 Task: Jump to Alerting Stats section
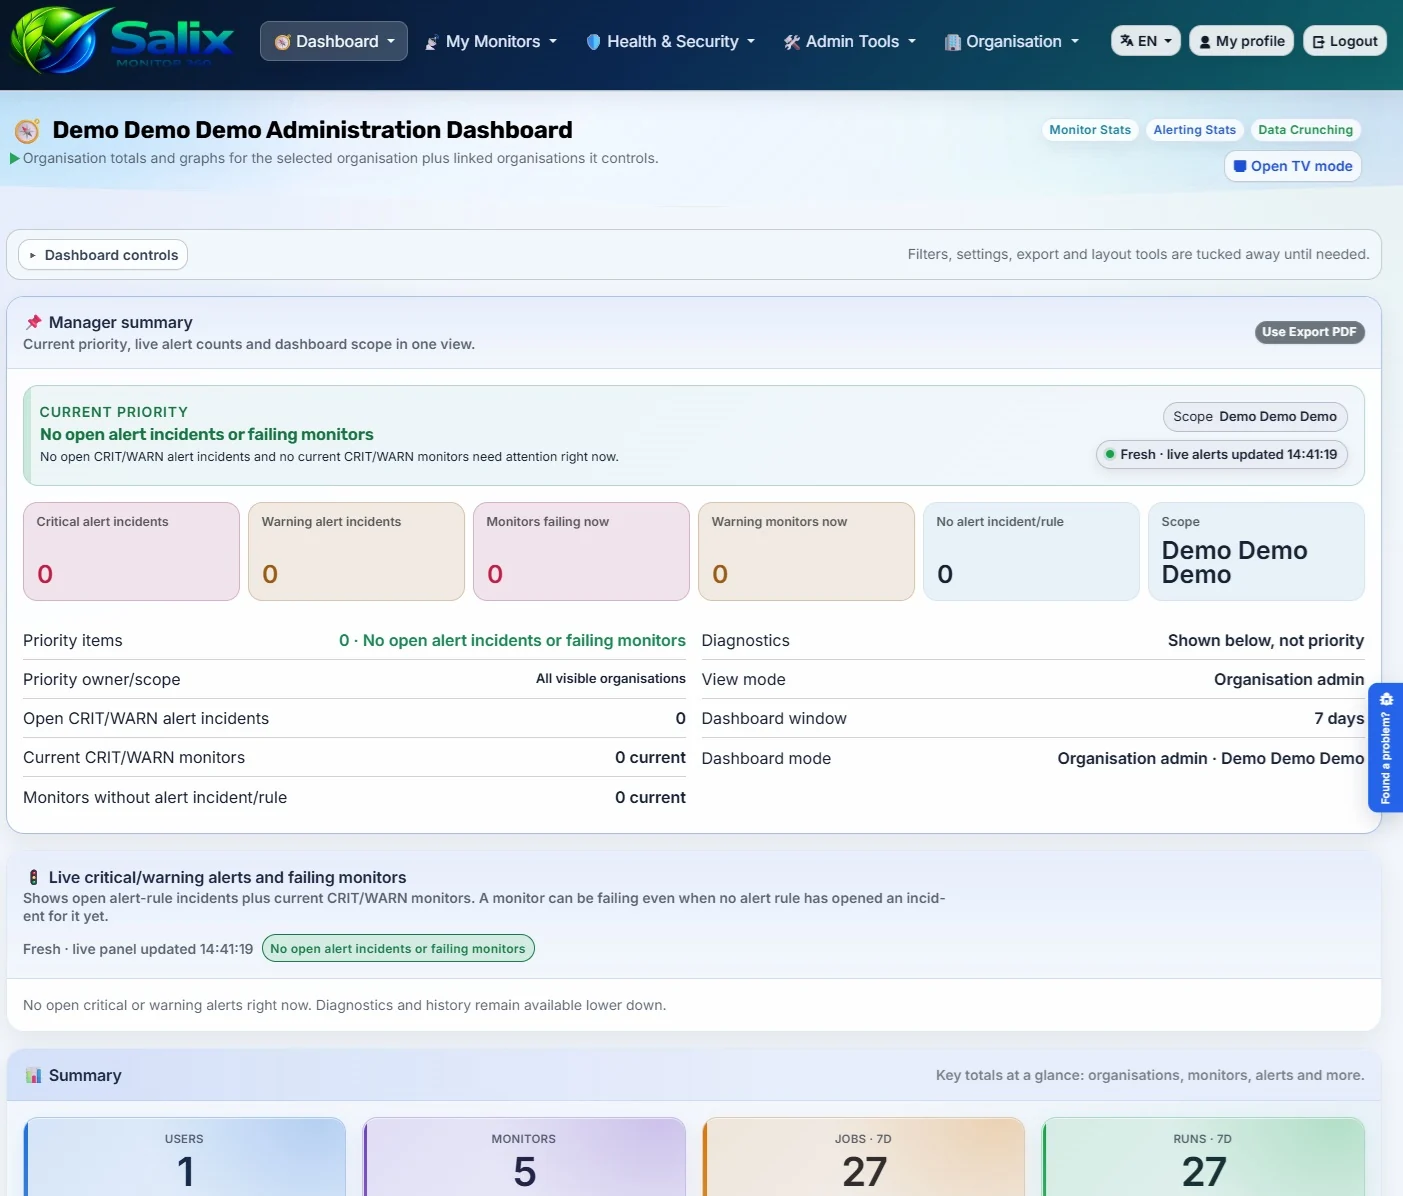coord(1194,130)
